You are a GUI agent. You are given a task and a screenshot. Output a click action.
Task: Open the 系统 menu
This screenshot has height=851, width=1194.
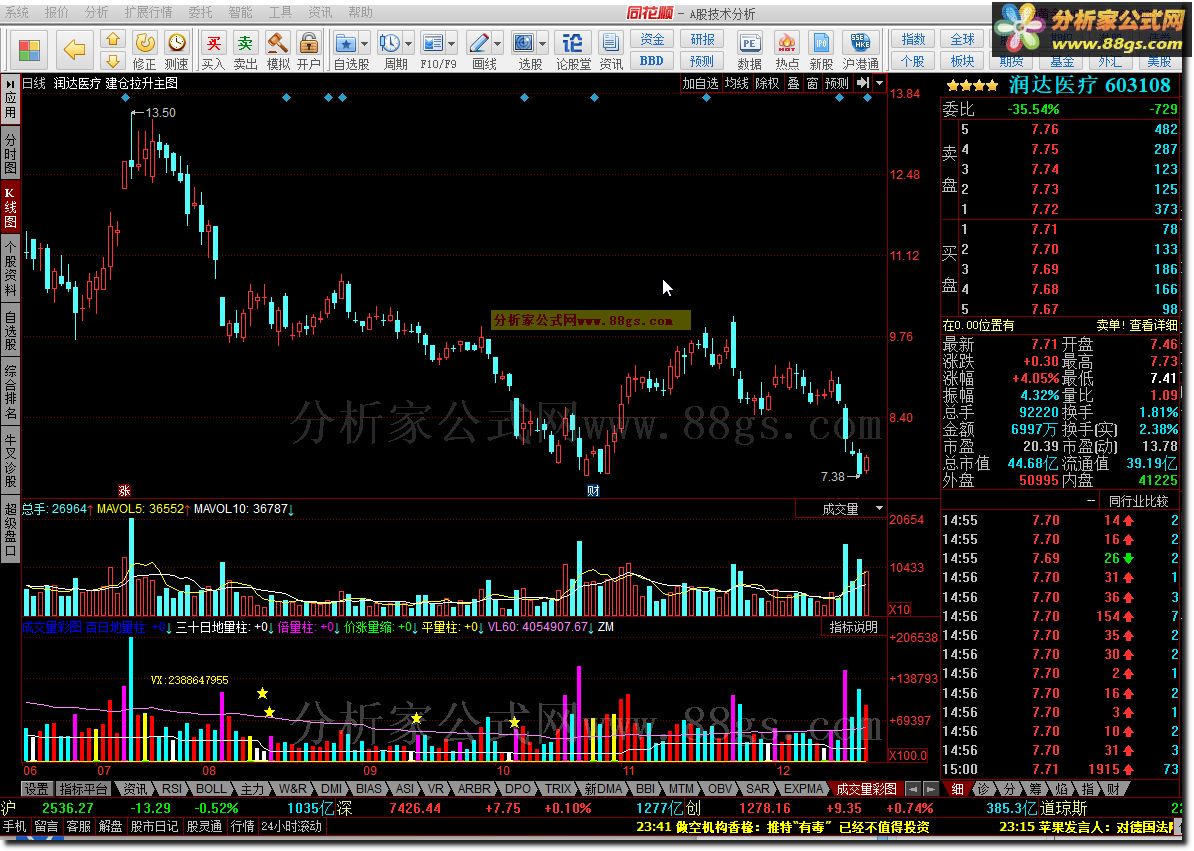coord(16,12)
